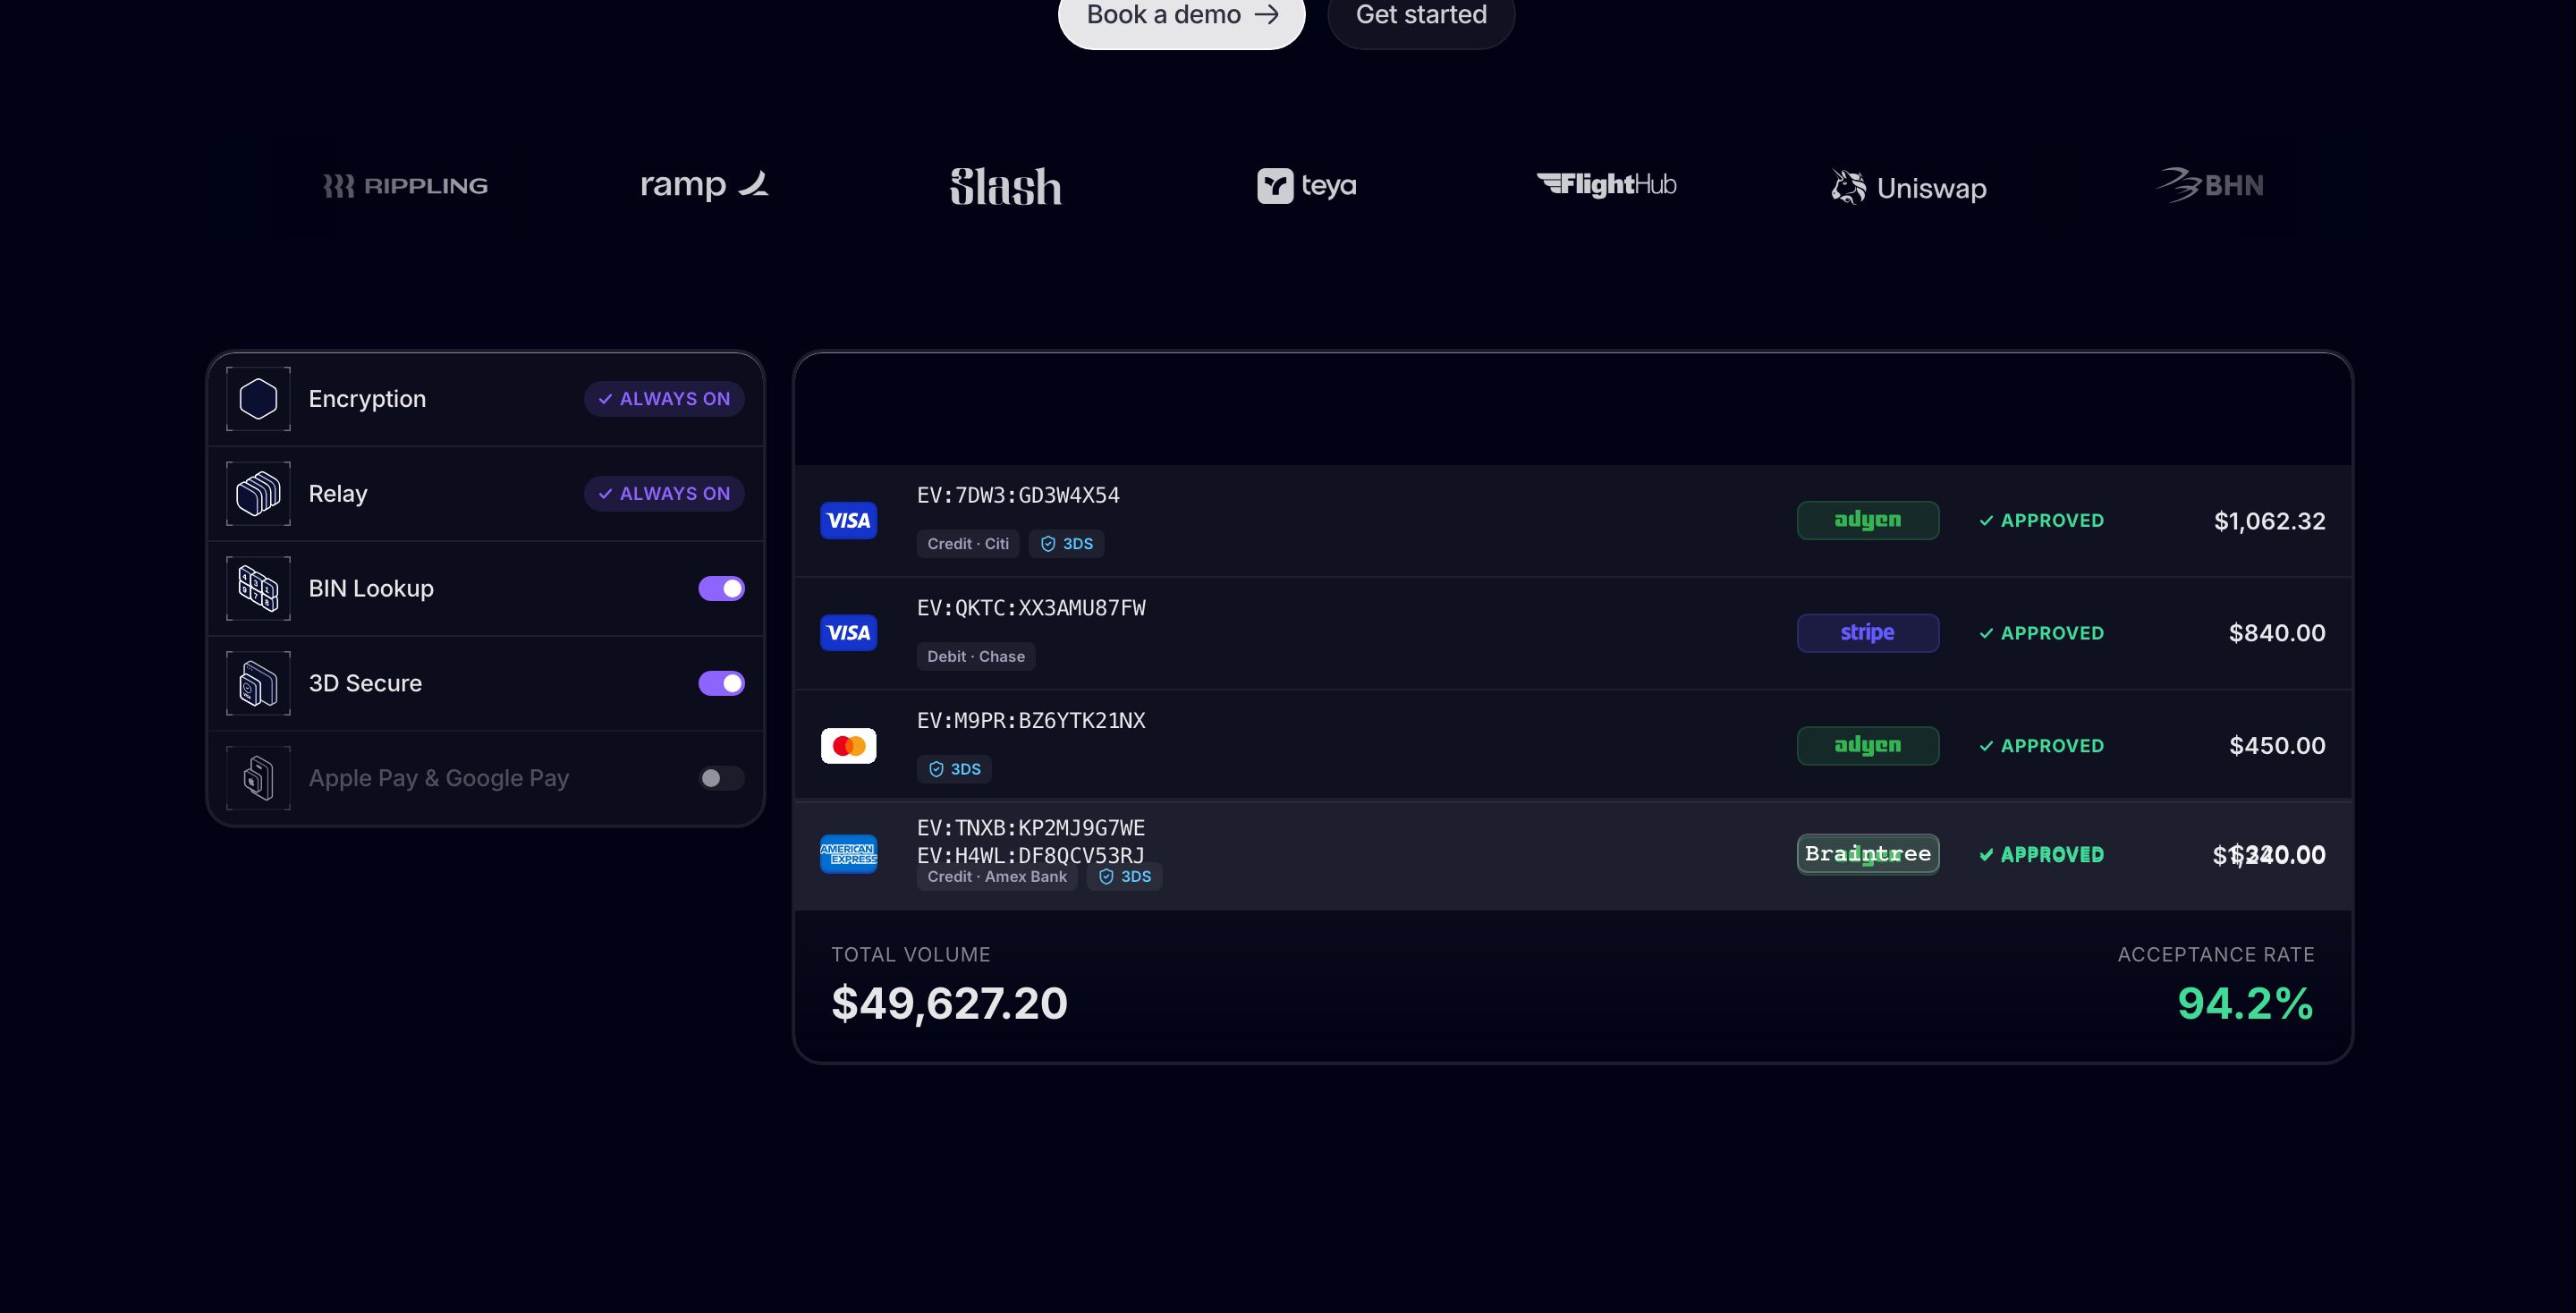The height and width of the screenshot is (1313, 2576).
Task: Click the American Express card logo
Action: click(849, 854)
